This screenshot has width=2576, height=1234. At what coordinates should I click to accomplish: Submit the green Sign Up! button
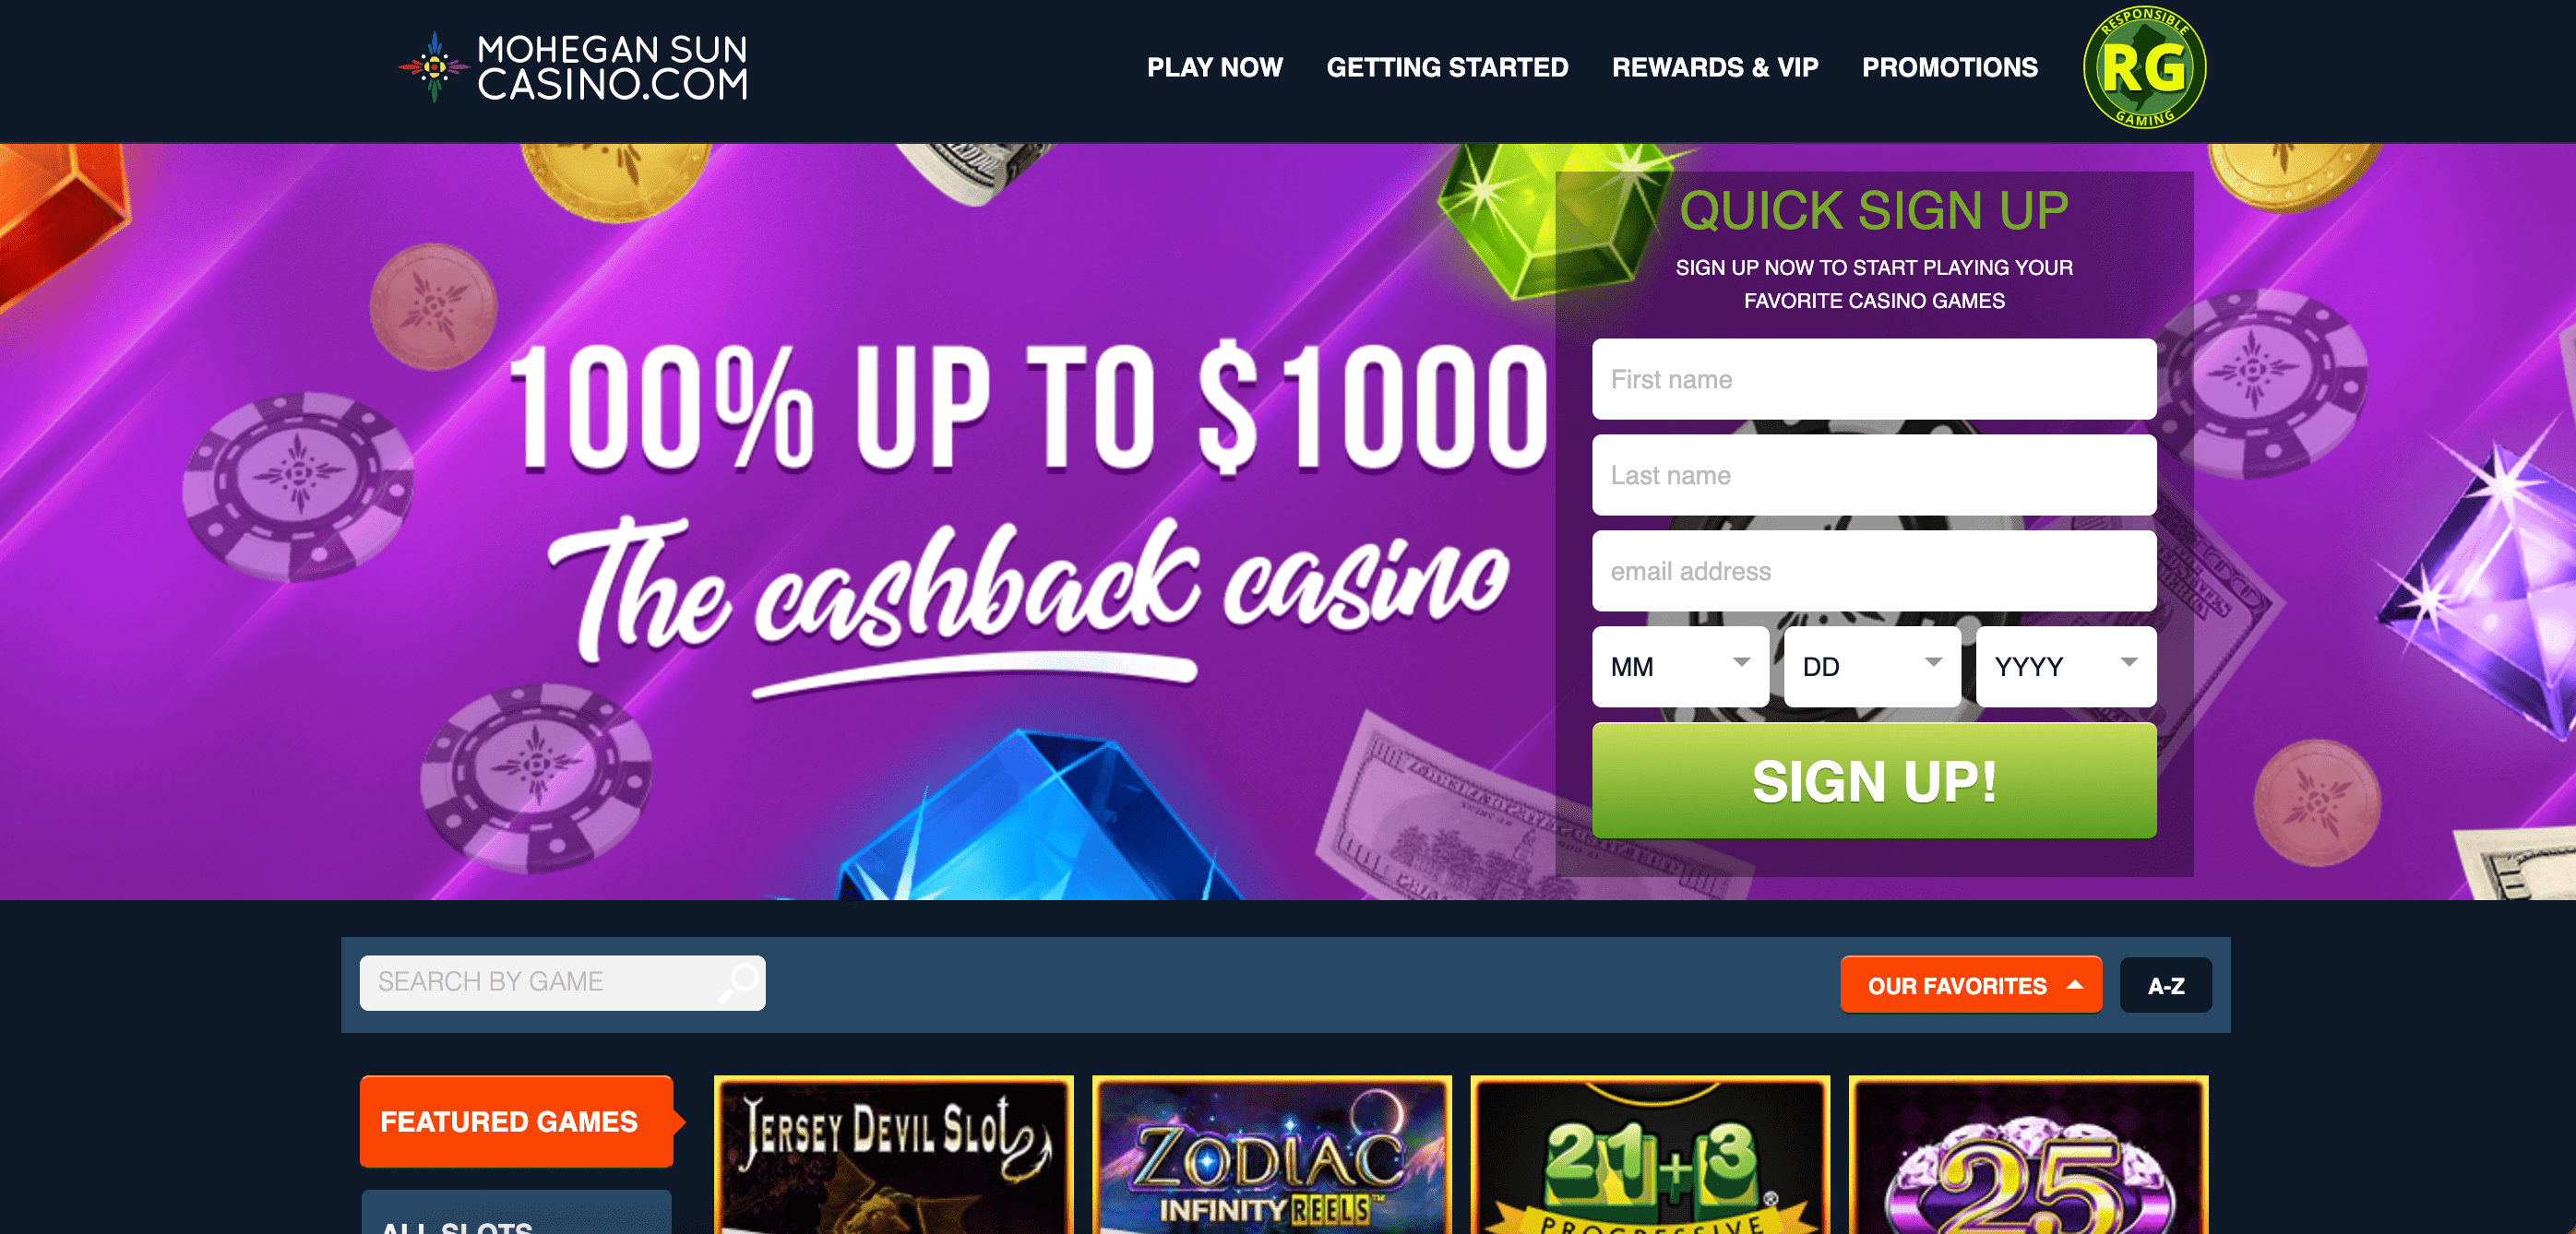(x=1874, y=780)
